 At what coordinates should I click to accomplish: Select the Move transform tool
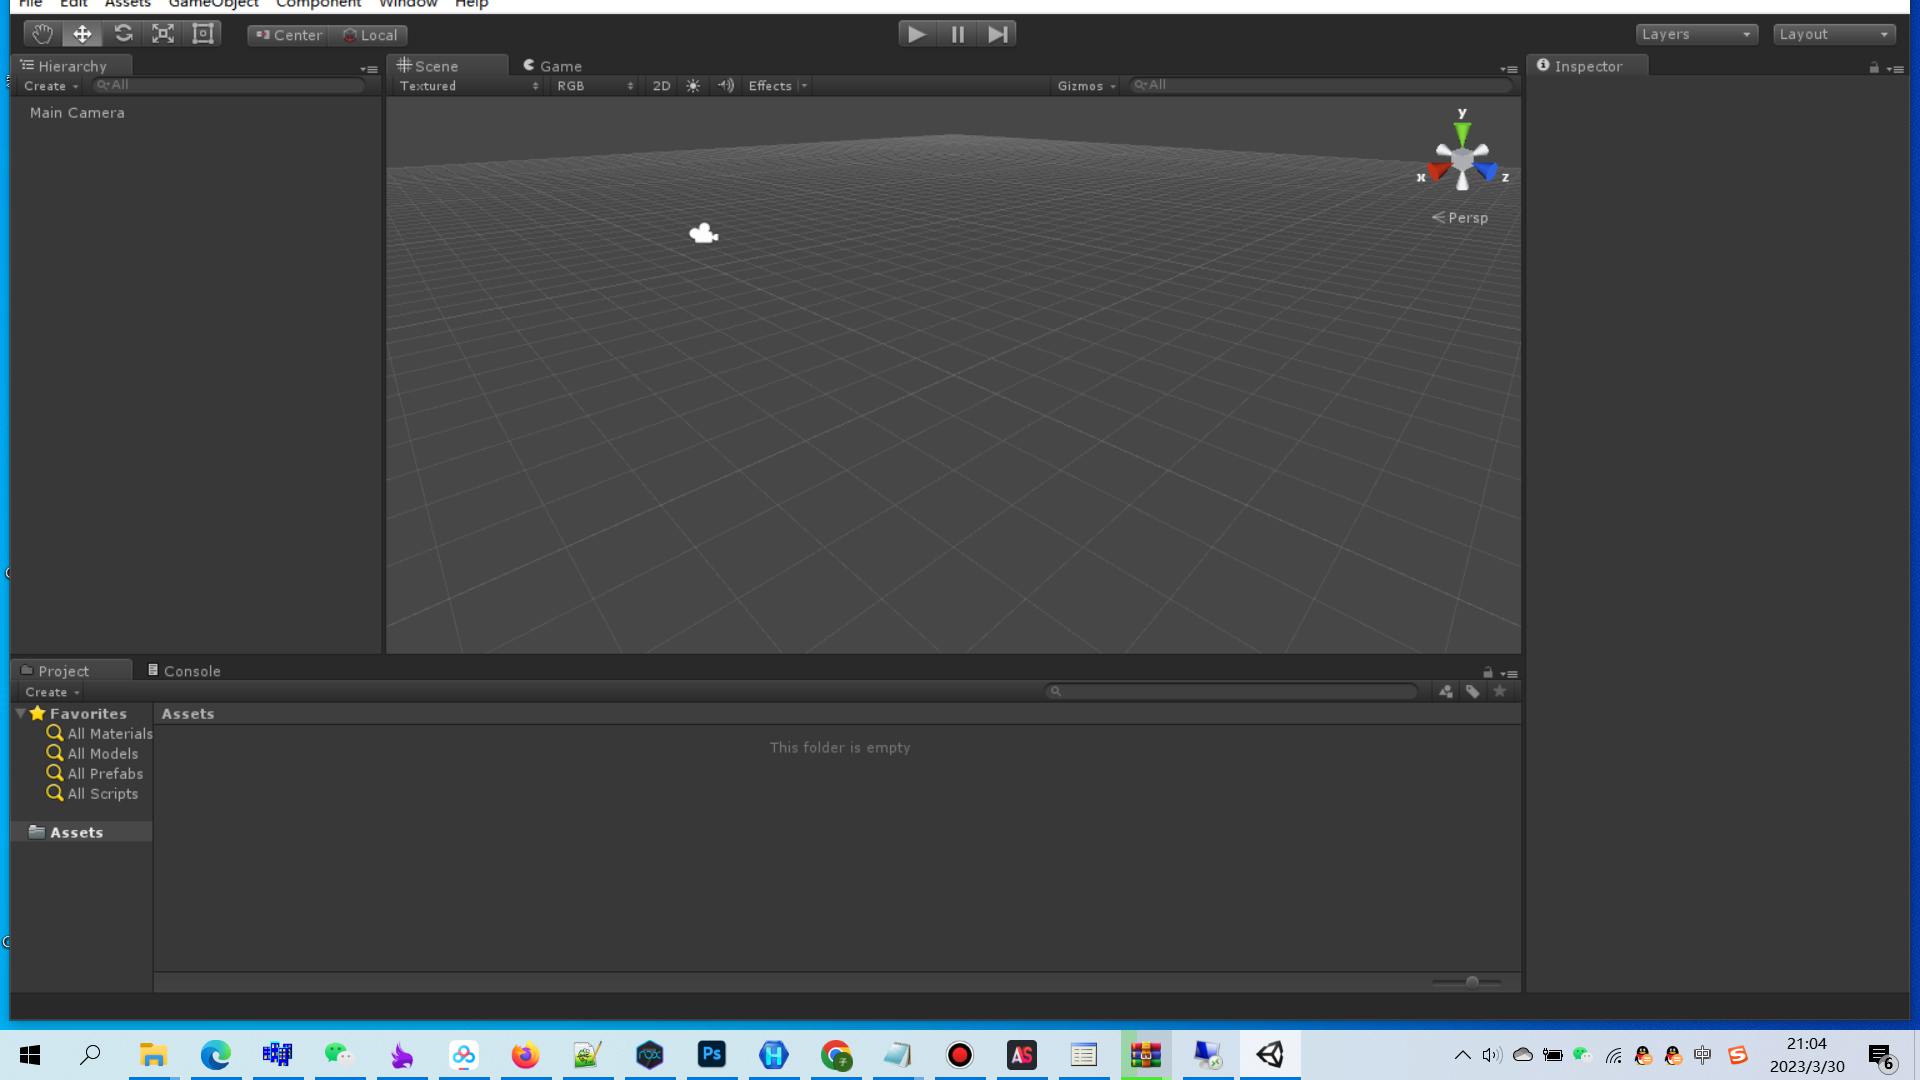click(x=82, y=34)
